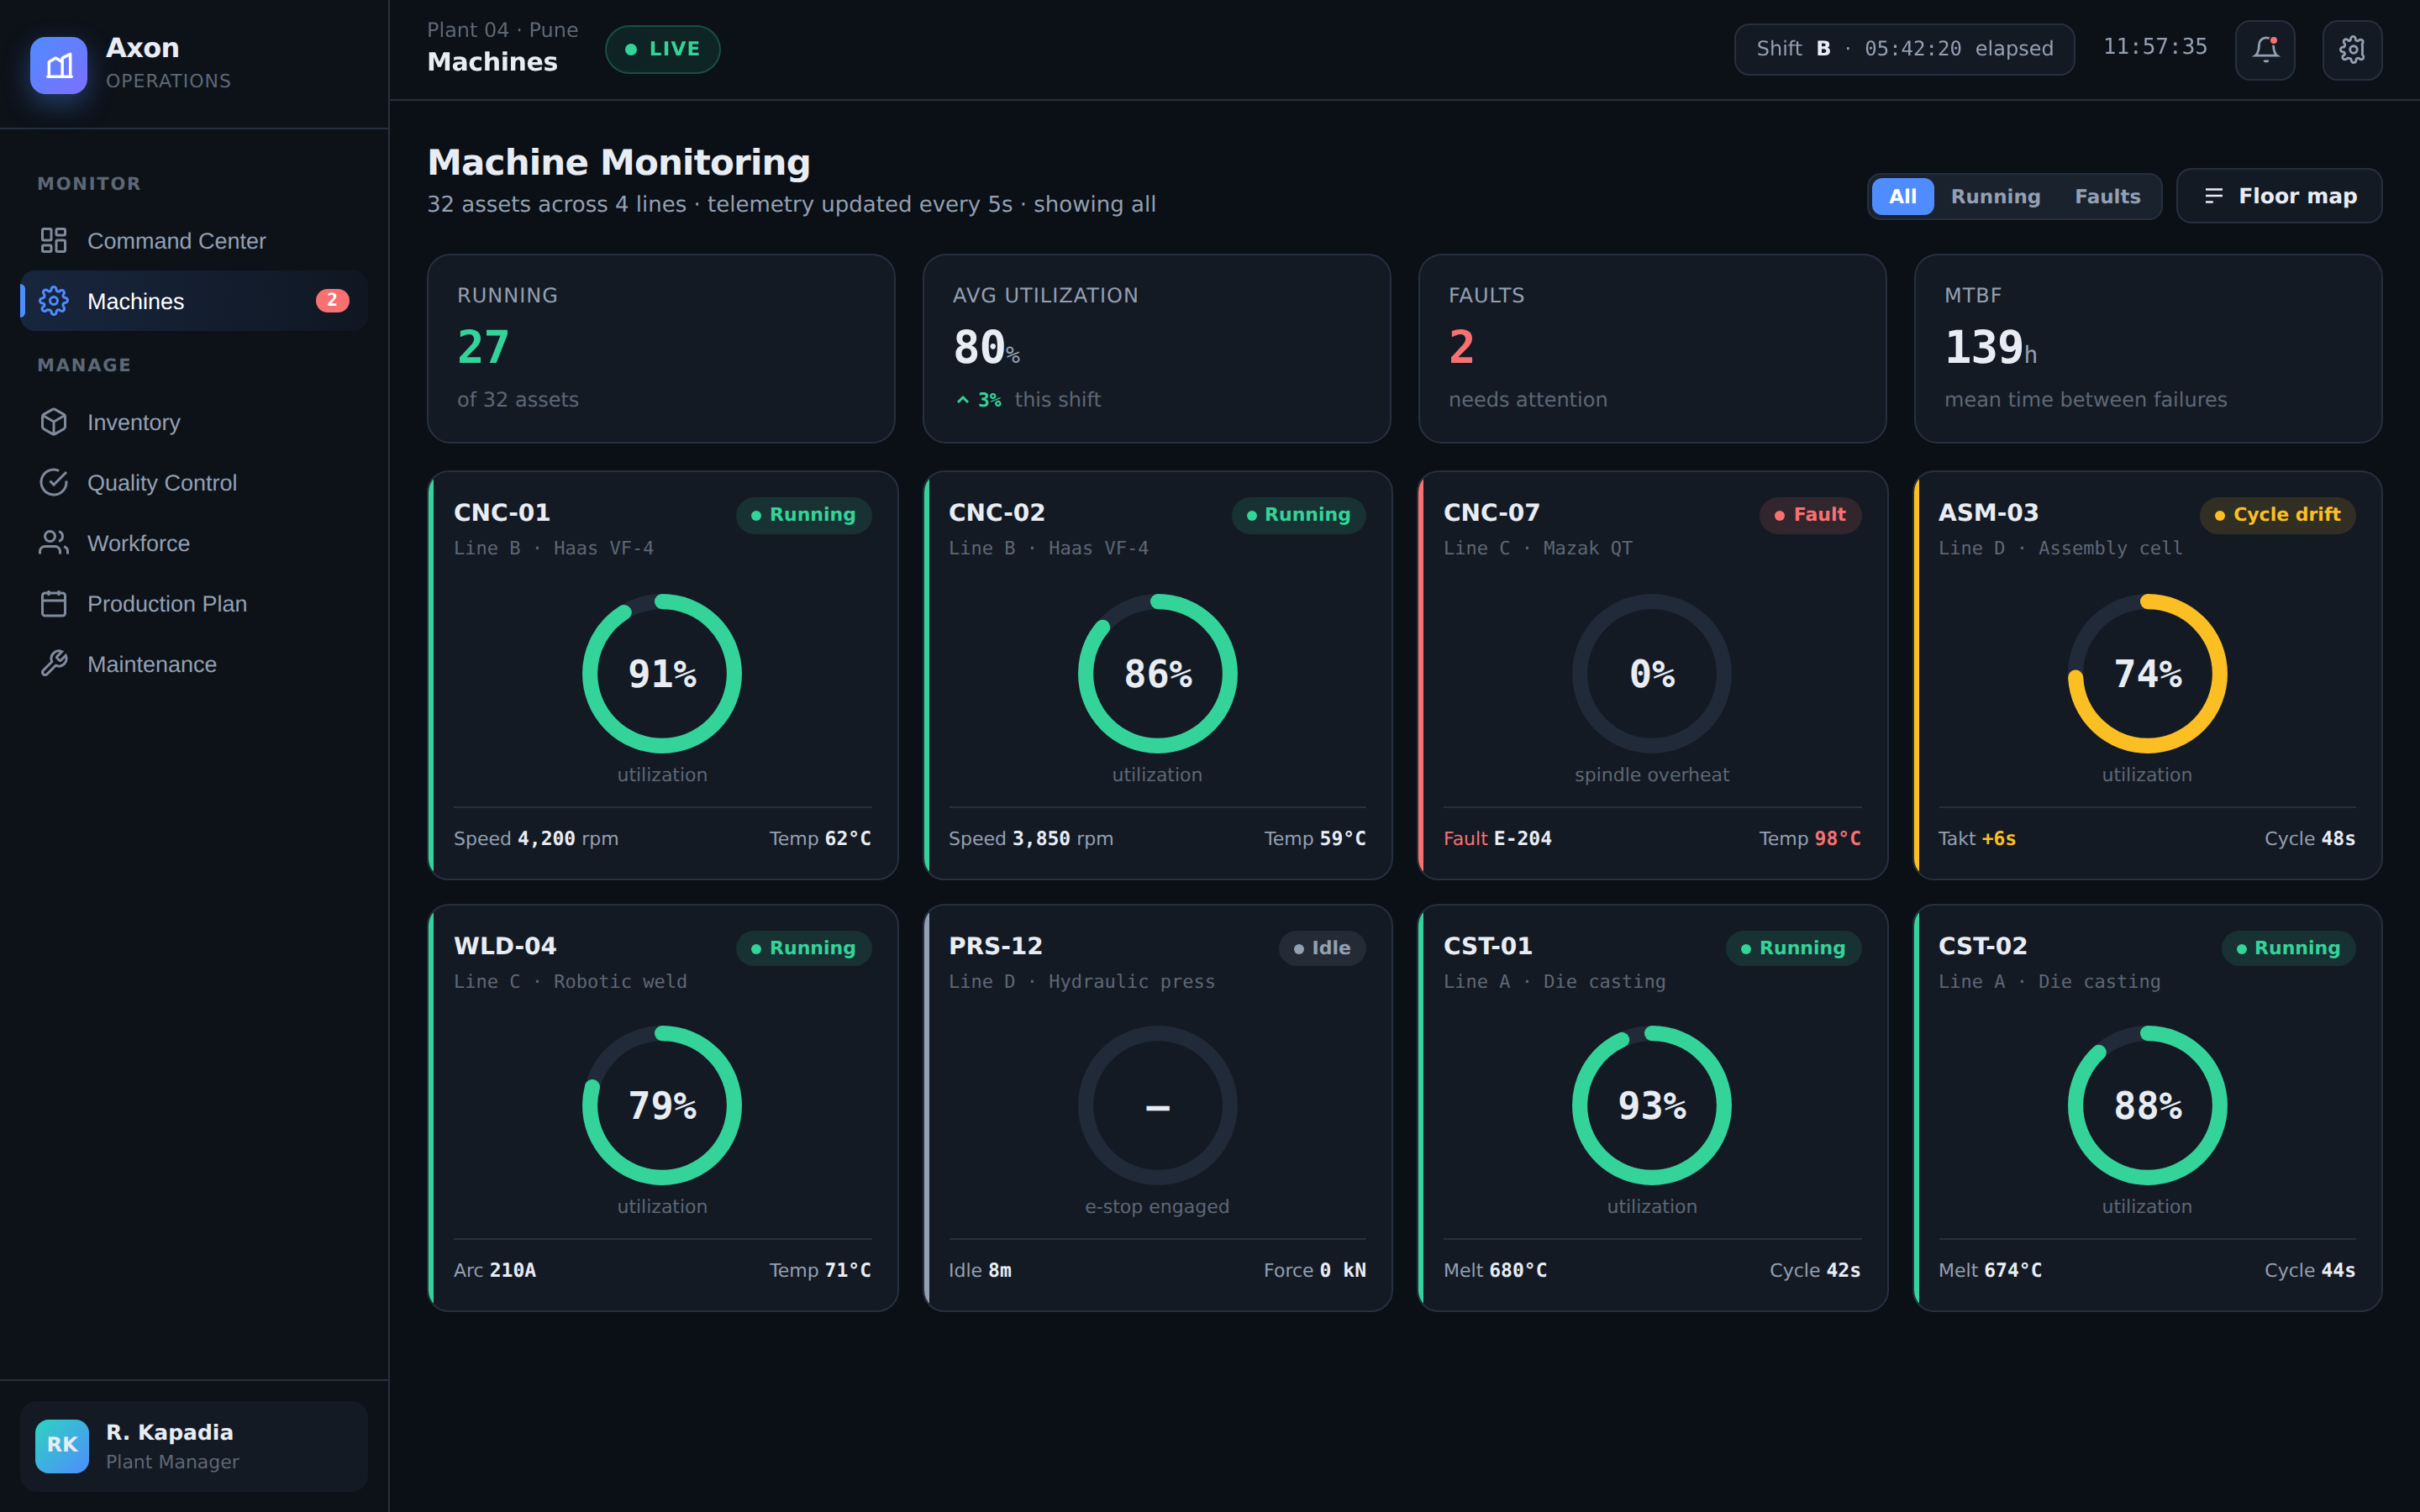Click the CST-01 Running status badge
Viewport: 2420px width, 1512px height.
(1793, 948)
